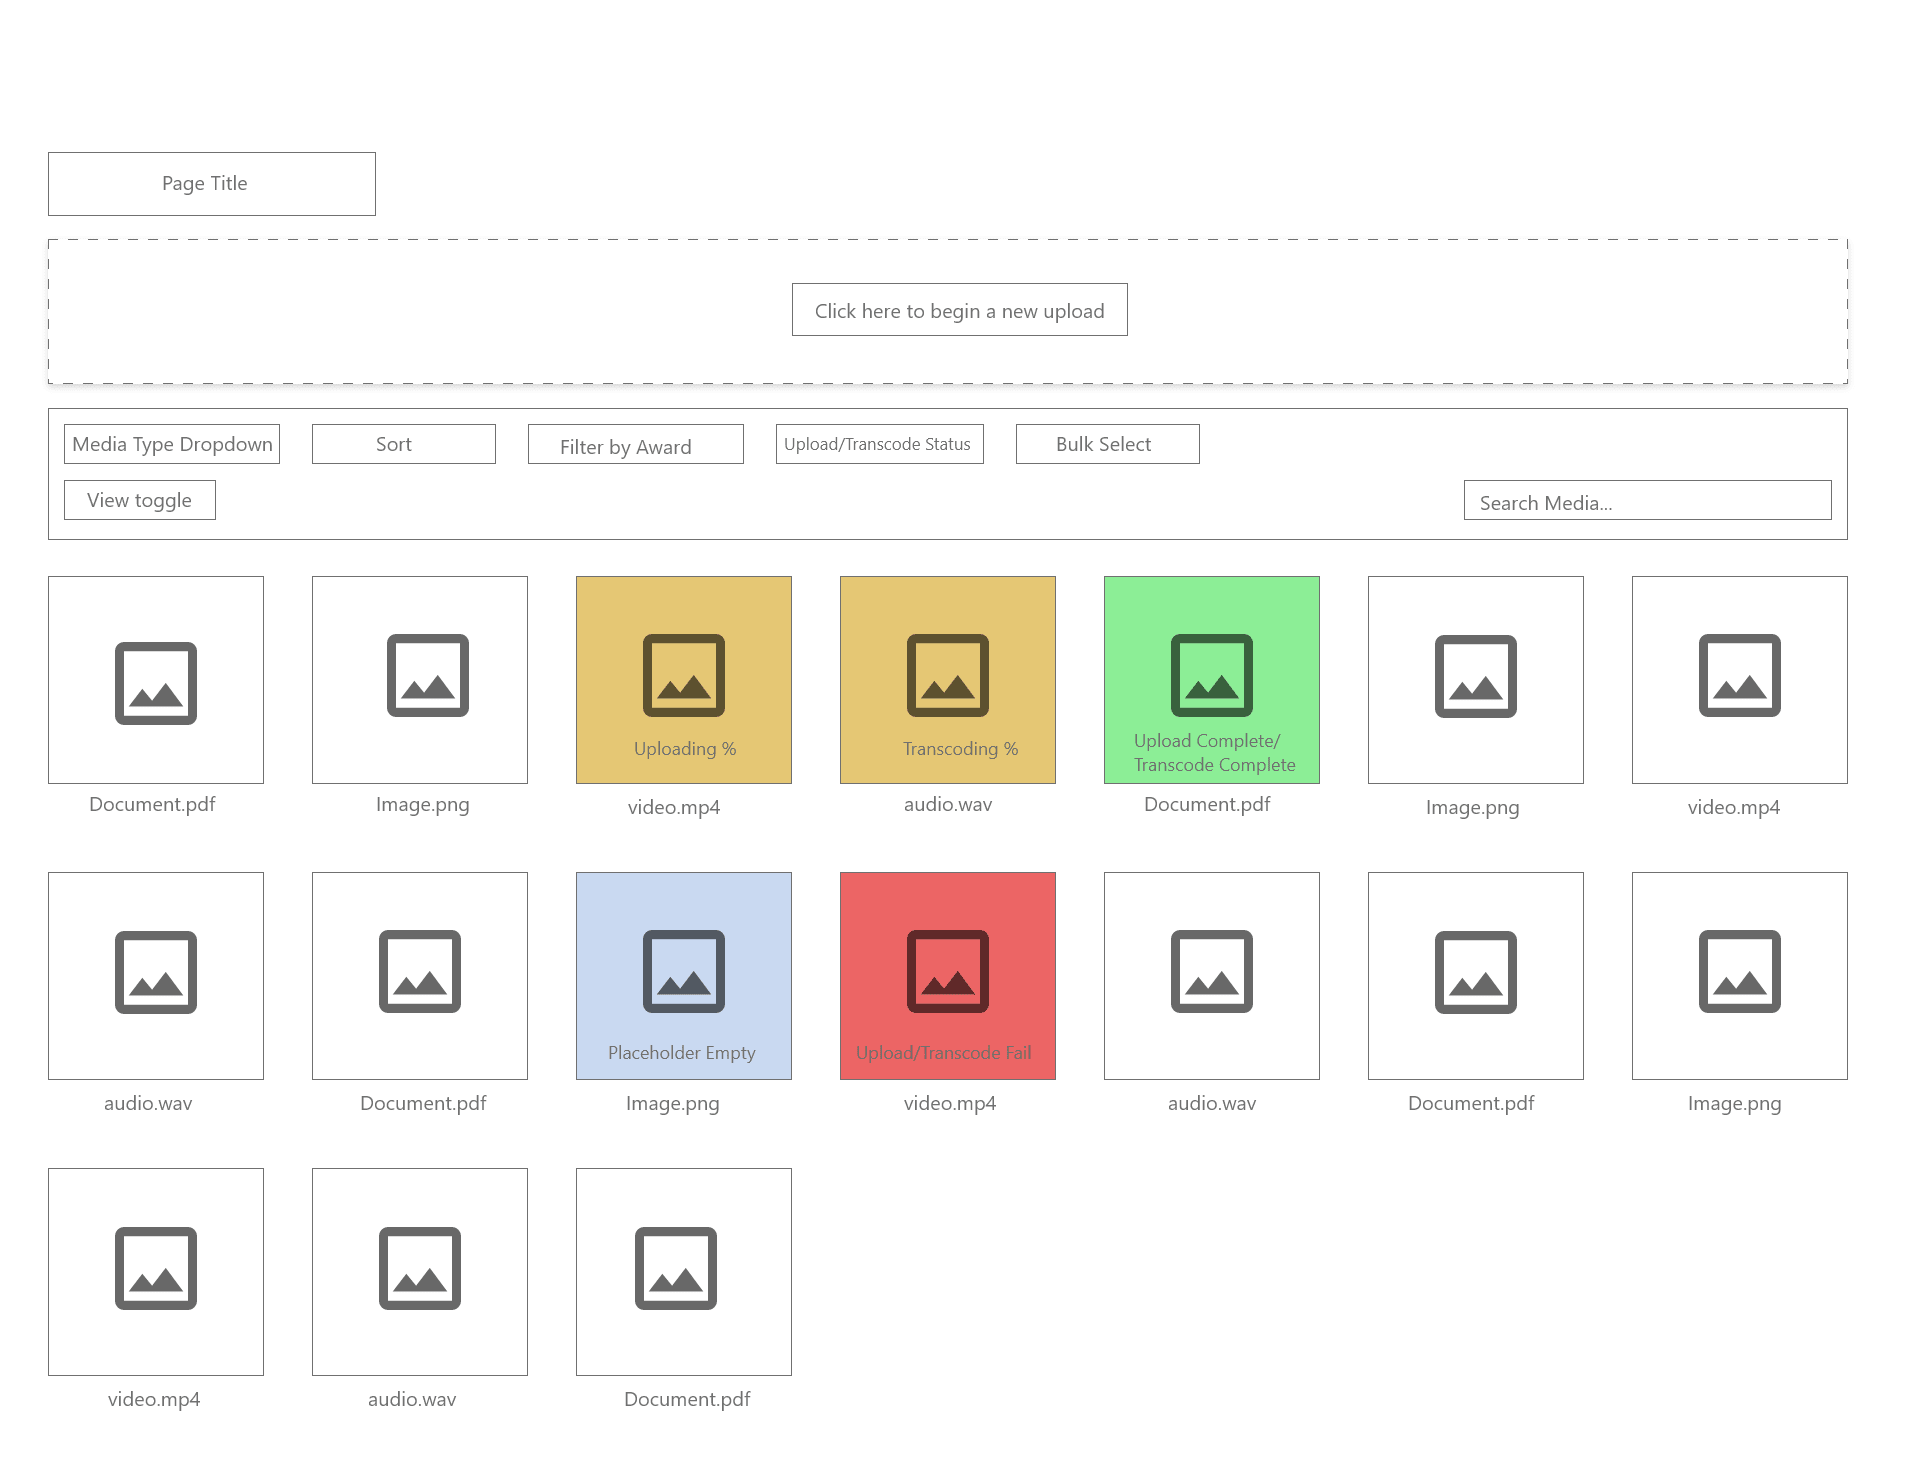Screen dimensions: 1920x1472
Task: Click here to begin a new upload
Action: pos(959,310)
